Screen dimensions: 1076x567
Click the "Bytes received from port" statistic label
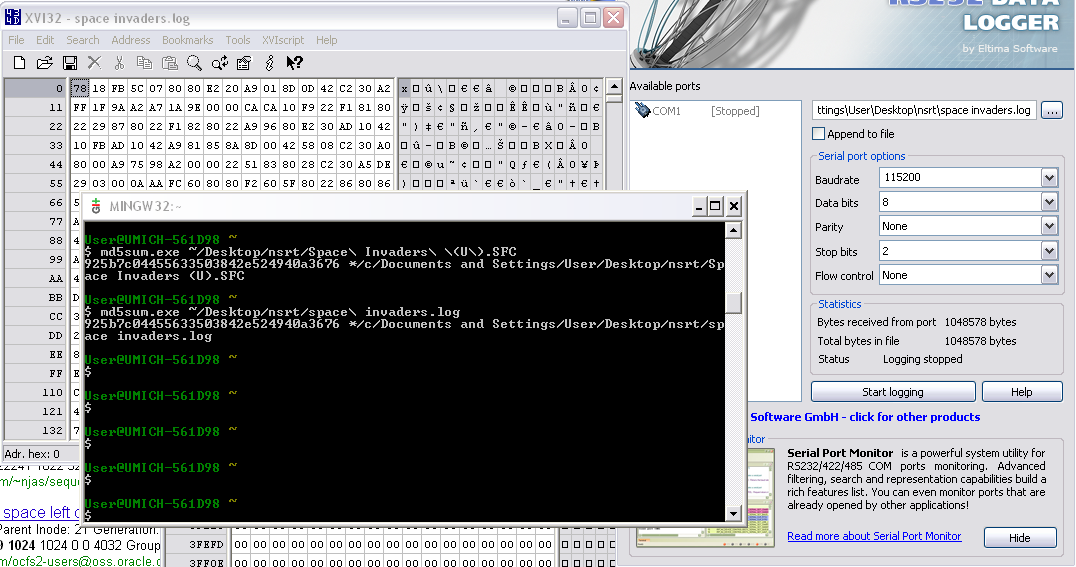[x=876, y=322]
